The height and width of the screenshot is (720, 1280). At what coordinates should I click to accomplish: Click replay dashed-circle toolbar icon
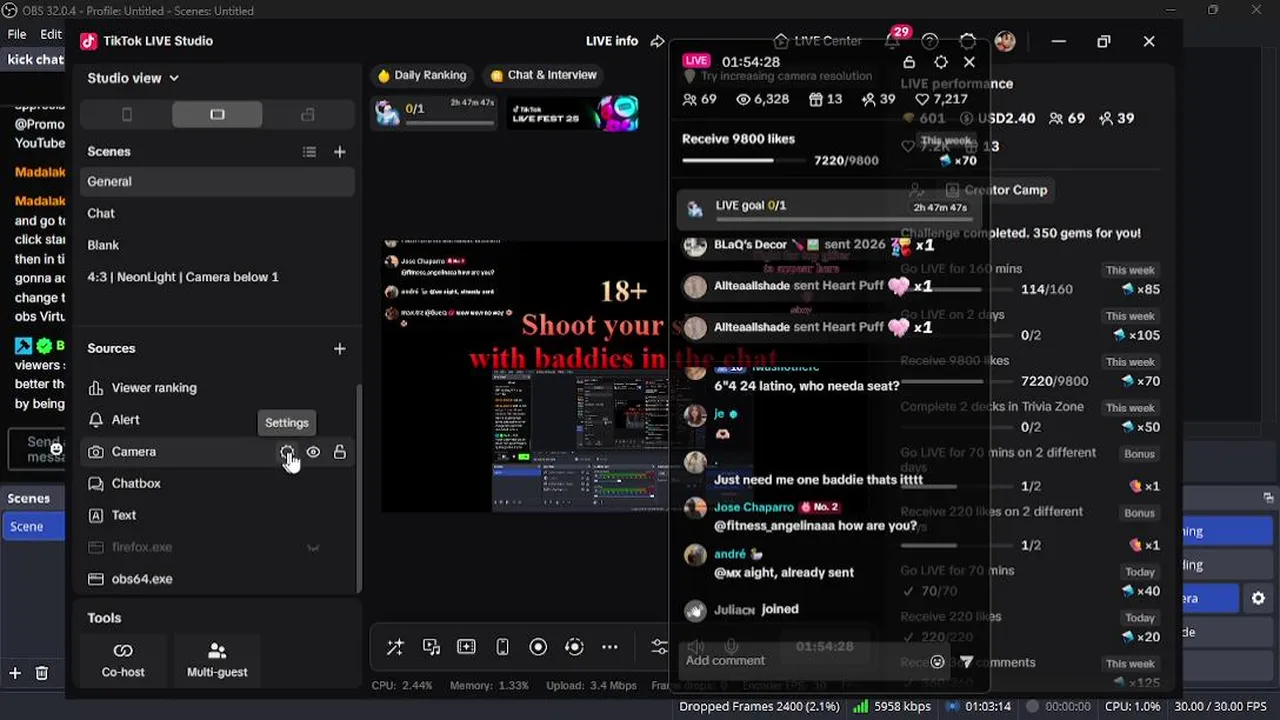coord(574,647)
